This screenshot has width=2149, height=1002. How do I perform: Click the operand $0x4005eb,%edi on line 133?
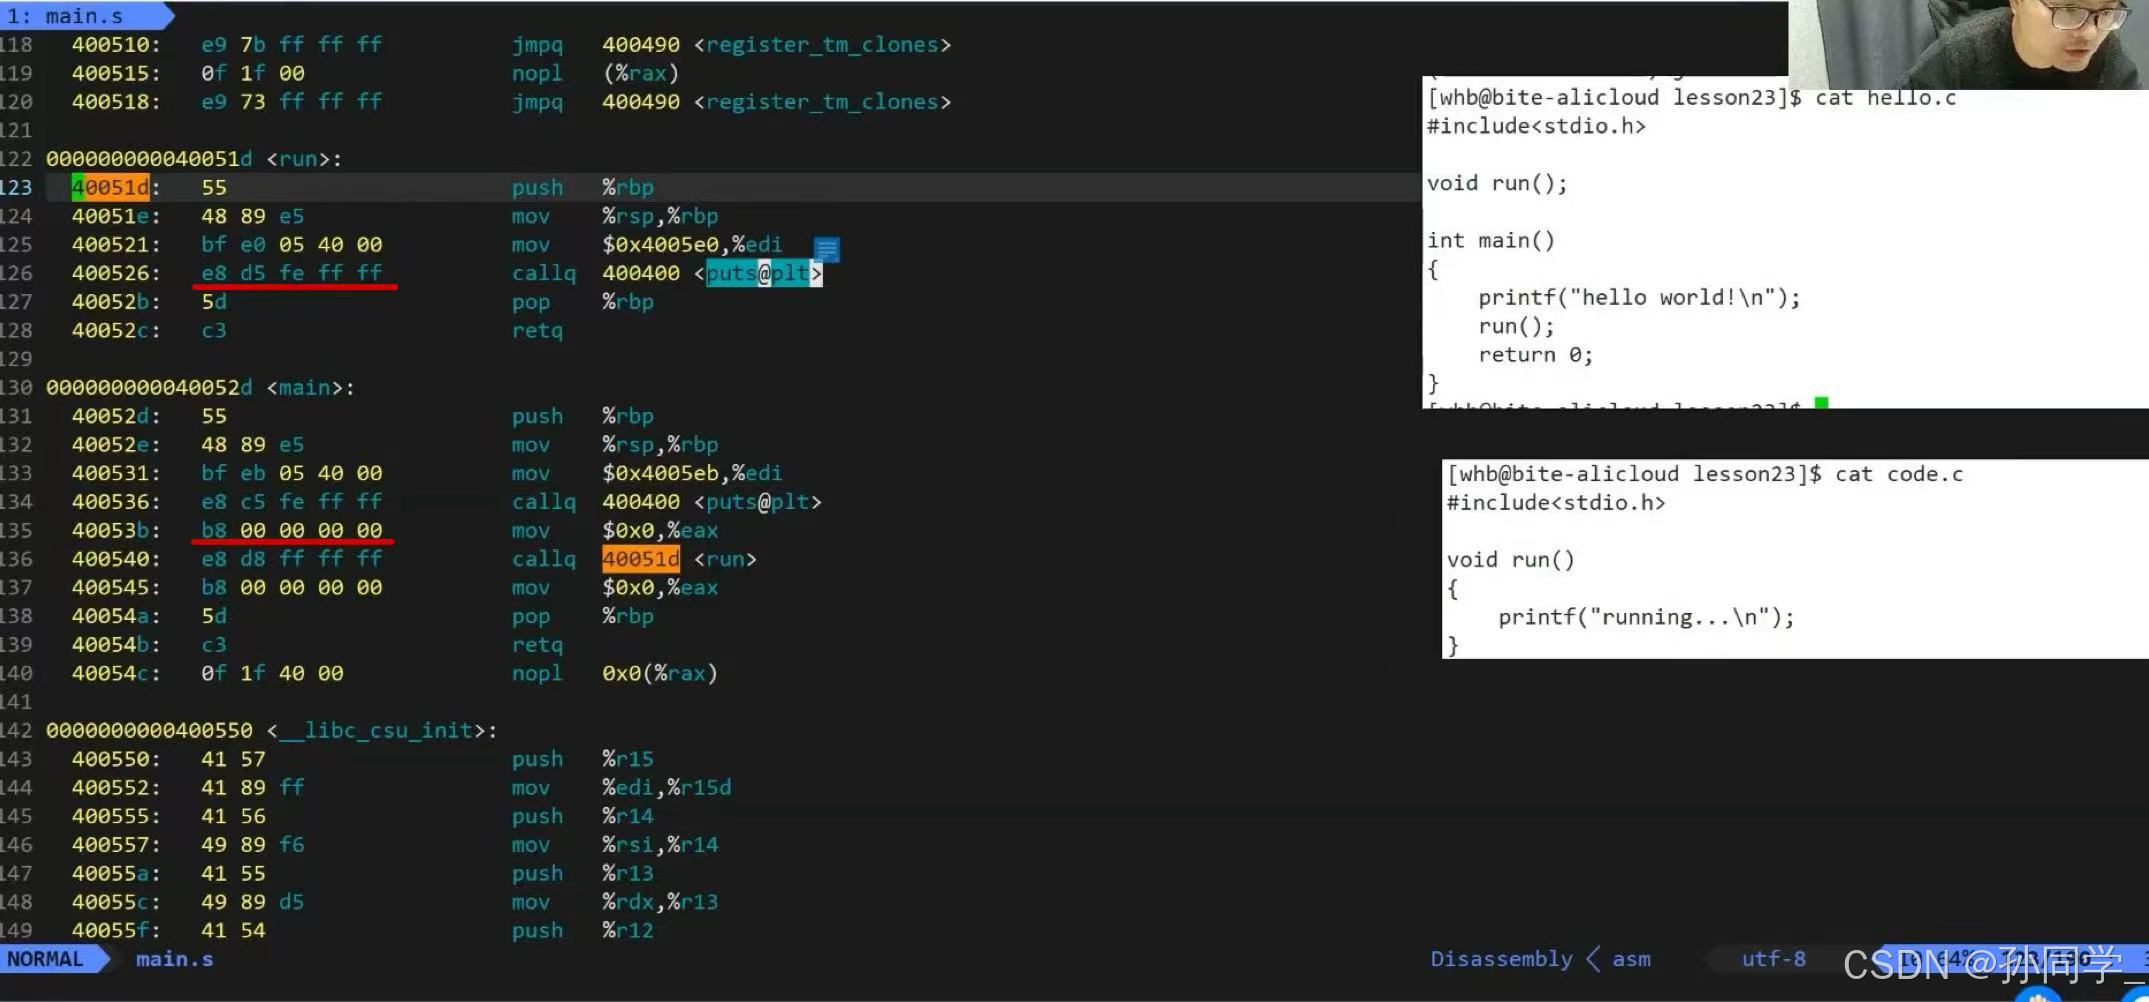[x=692, y=473]
